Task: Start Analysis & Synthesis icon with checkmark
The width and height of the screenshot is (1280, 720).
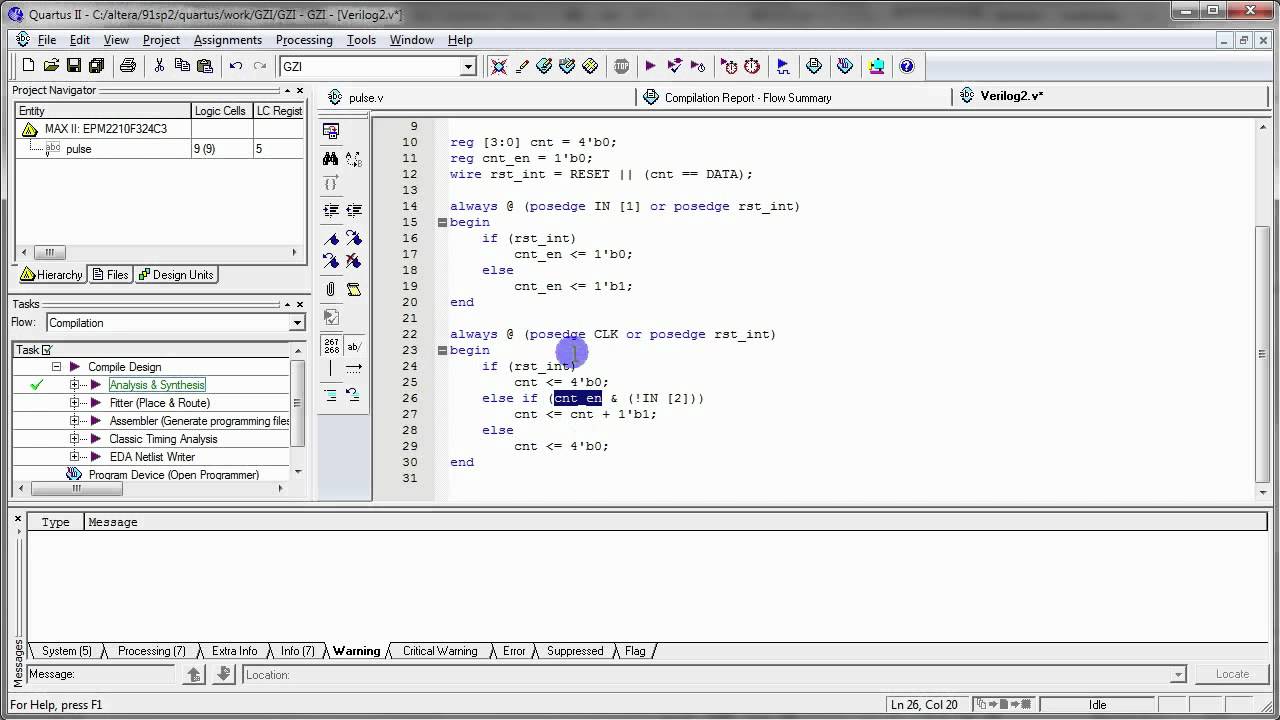Action: tap(675, 66)
